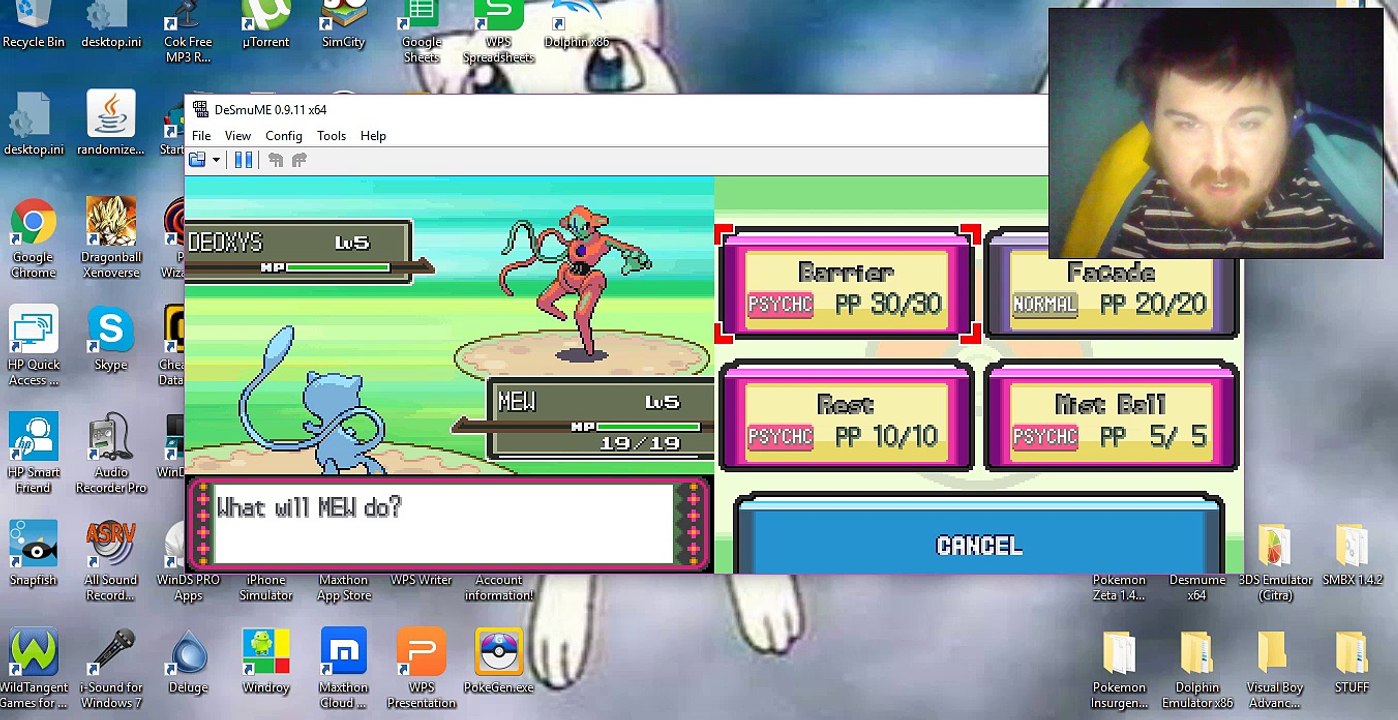Select the 'Account information!' desktop label
Screen dimensions: 1398x720
click(498, 587)
